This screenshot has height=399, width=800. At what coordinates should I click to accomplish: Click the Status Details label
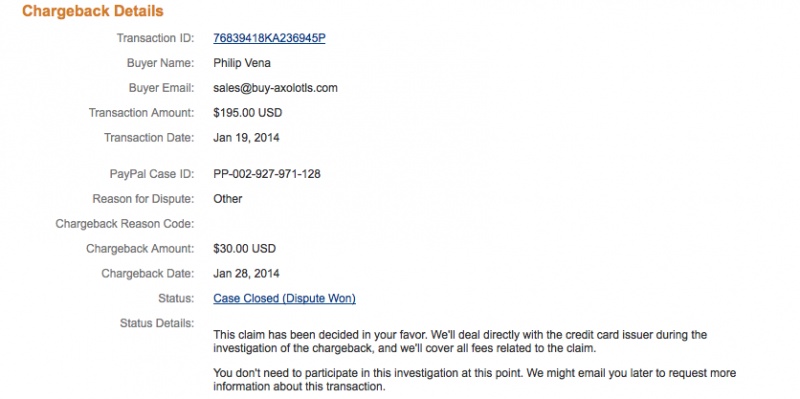point(157,323)
